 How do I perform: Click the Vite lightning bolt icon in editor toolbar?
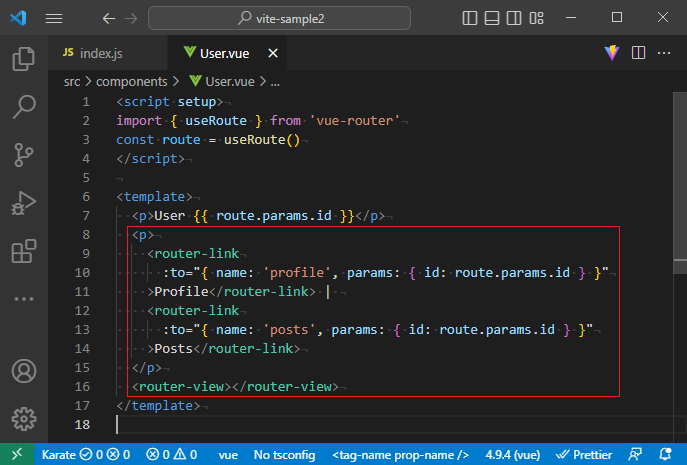click(612, 53)
